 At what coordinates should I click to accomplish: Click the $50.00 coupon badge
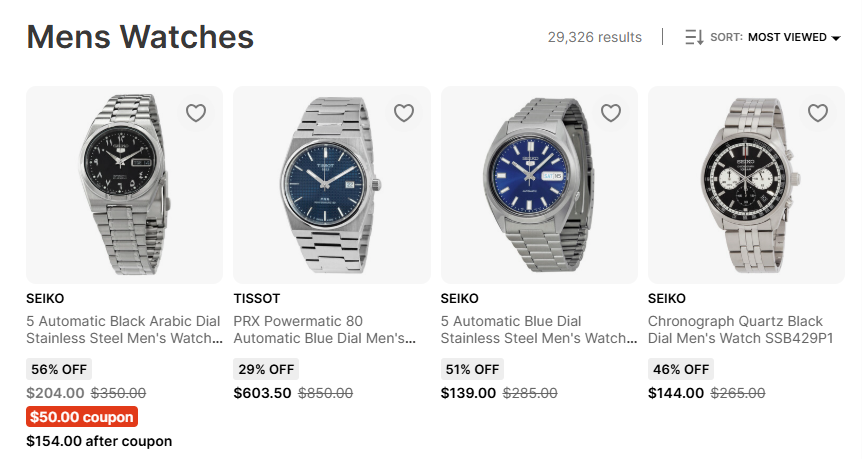click(x=82, y=417)
